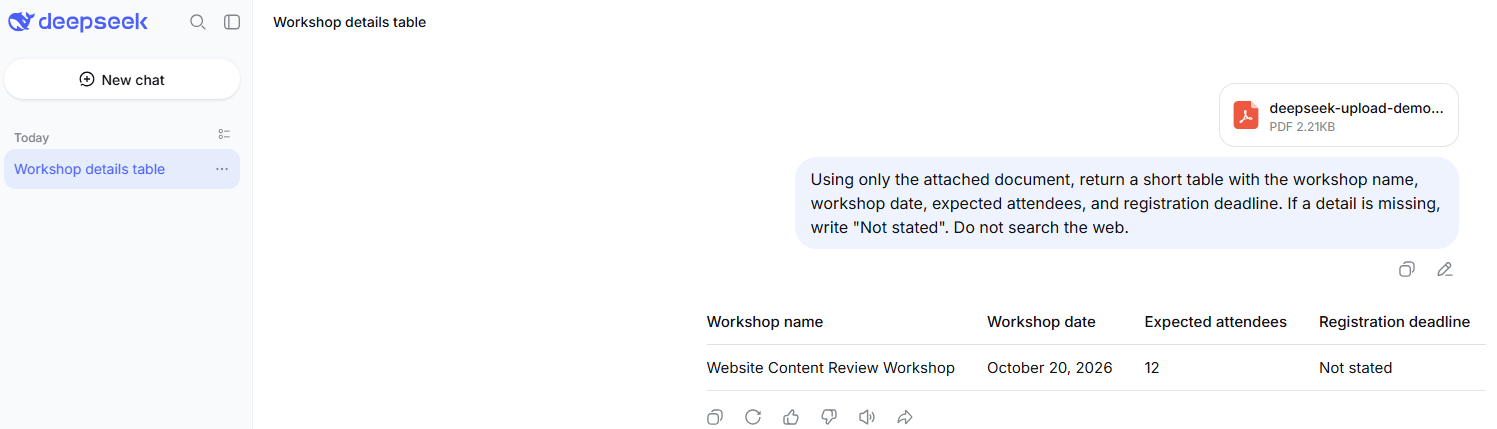Share the response with the arrow icon

coord(905,417)
